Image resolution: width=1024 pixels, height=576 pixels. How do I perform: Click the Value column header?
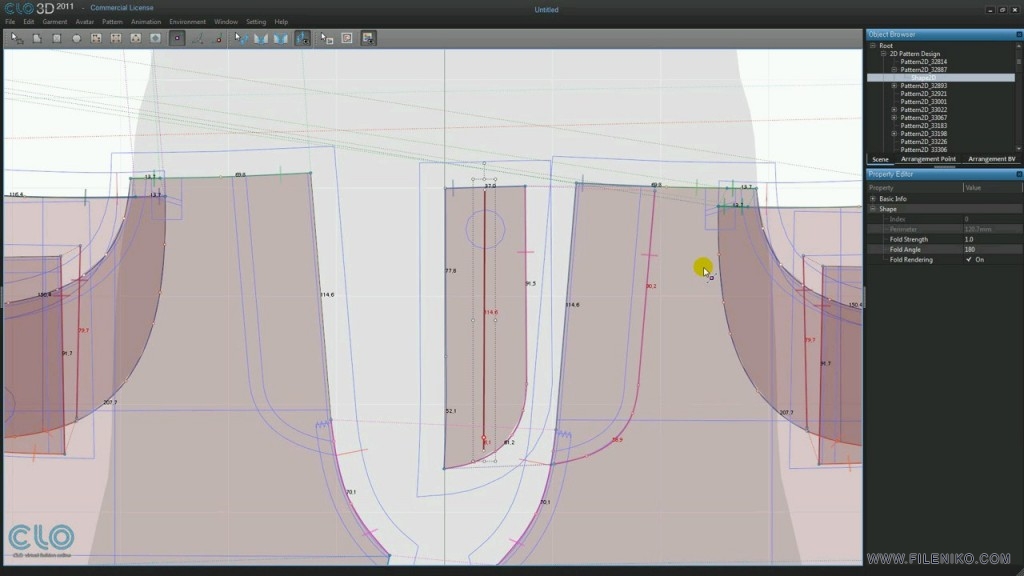993,188
